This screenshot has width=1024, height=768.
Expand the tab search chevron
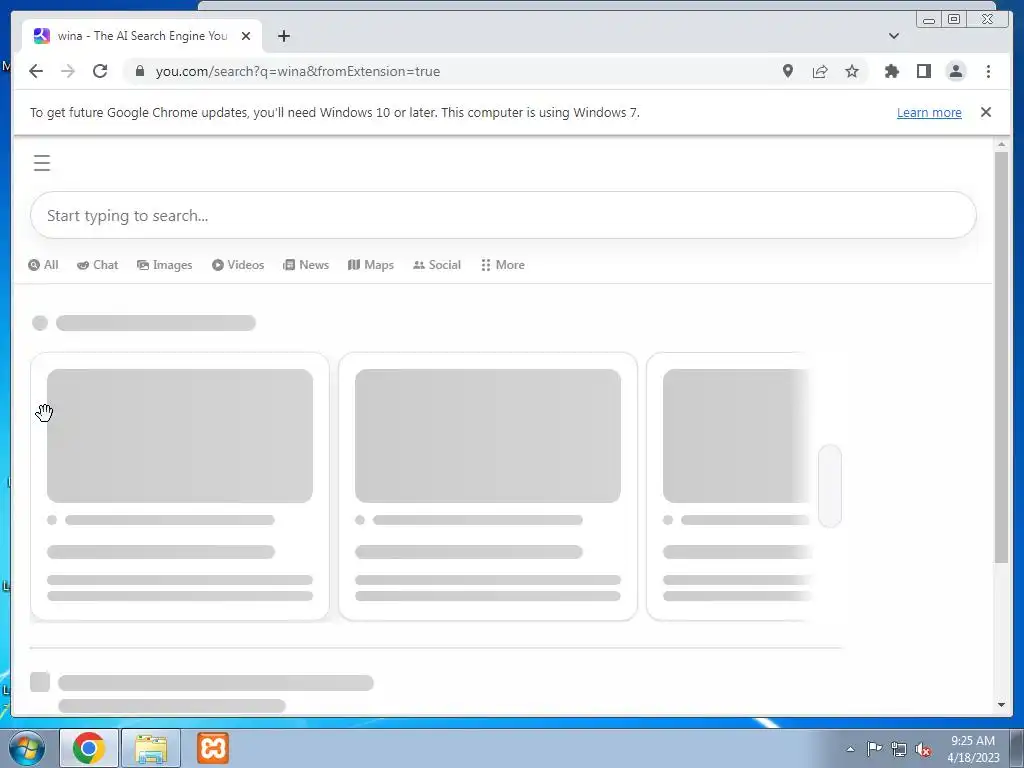point(893,36)
